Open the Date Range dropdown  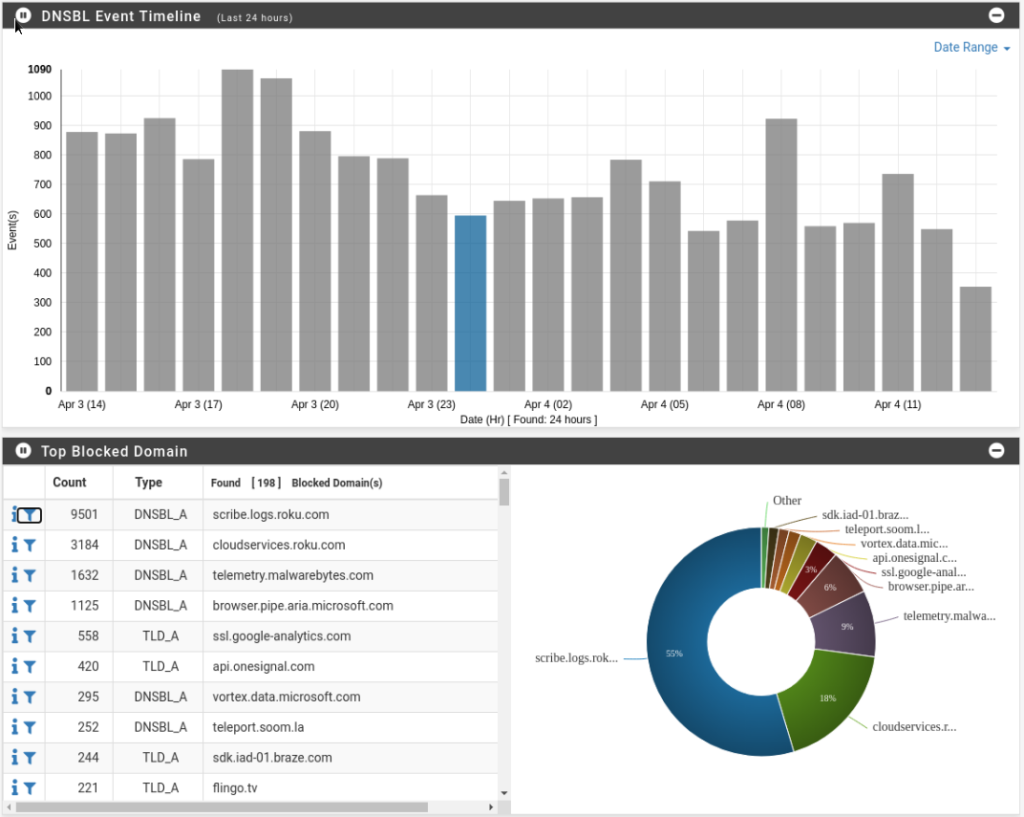[x=971, y=47]
